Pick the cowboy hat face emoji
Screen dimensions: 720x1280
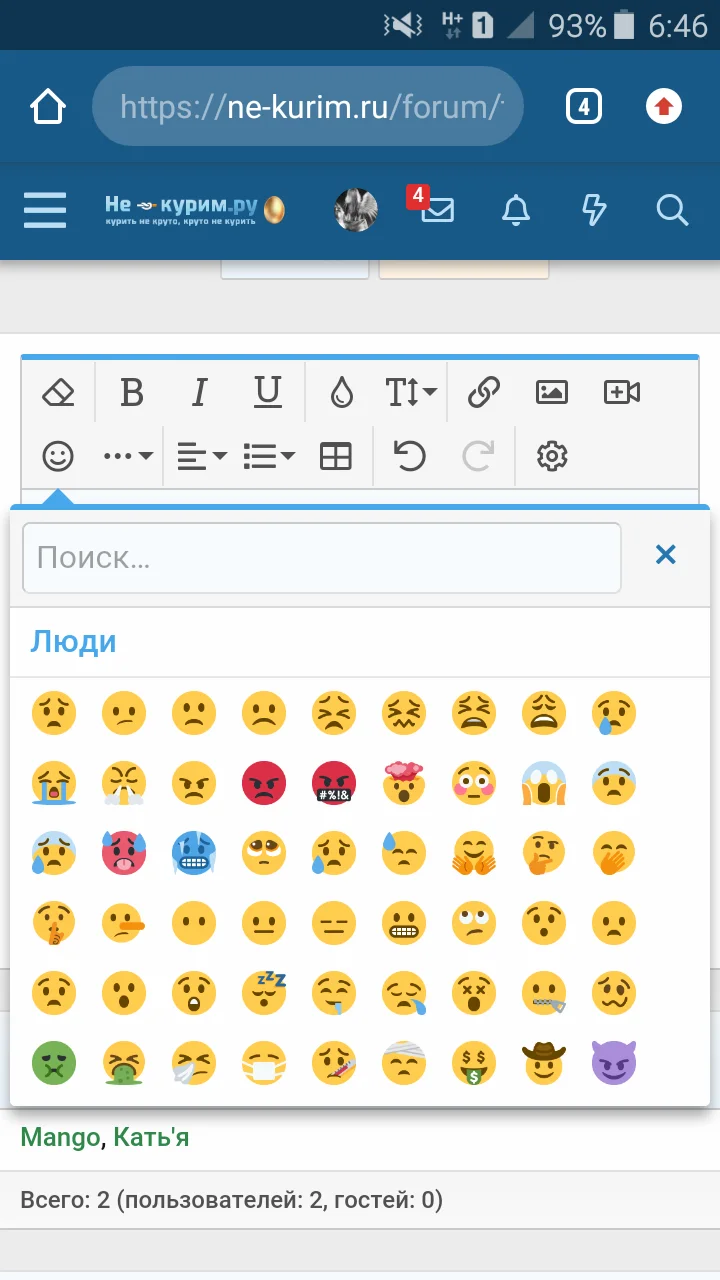tap(544, 1063)
